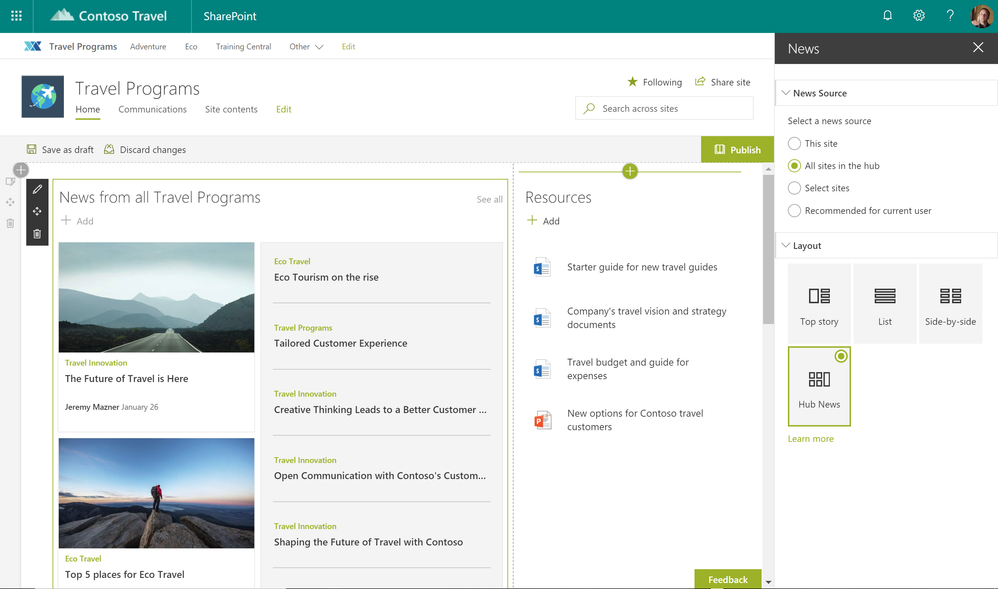
Task: Open the mountain road news thumbnail
Action: pyautogui.click(x=157, y=297)
